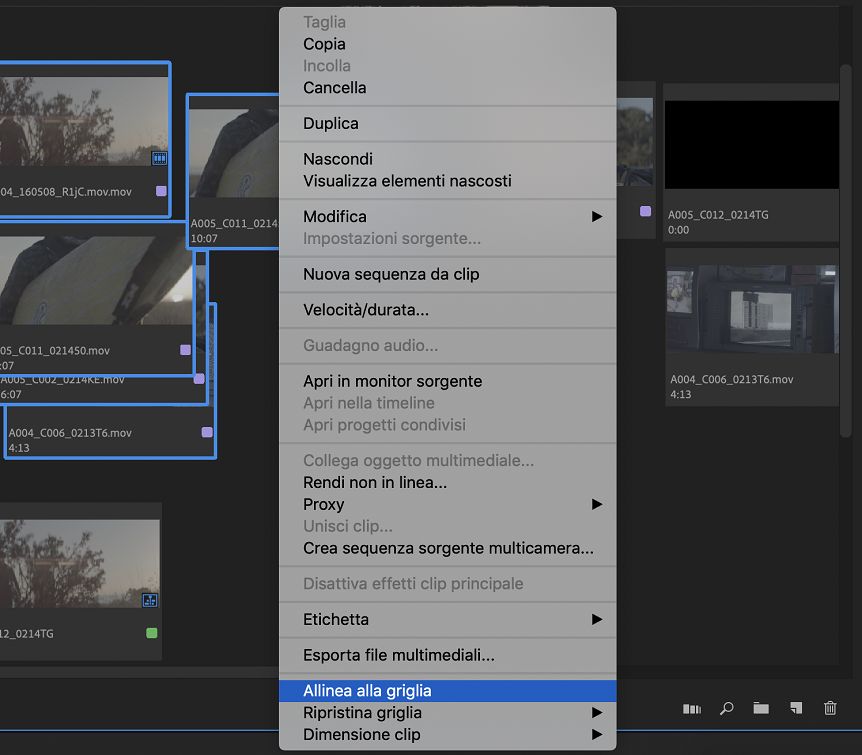
Task: Click the filmstrip badge on R1jC.mov.mov thumbnail
Action: pos(159,158)
